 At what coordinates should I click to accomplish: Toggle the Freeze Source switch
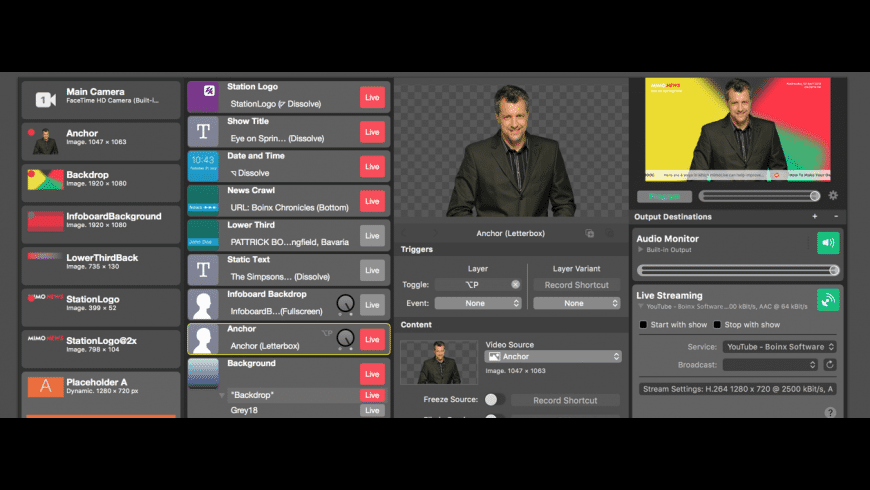point(491,400)
